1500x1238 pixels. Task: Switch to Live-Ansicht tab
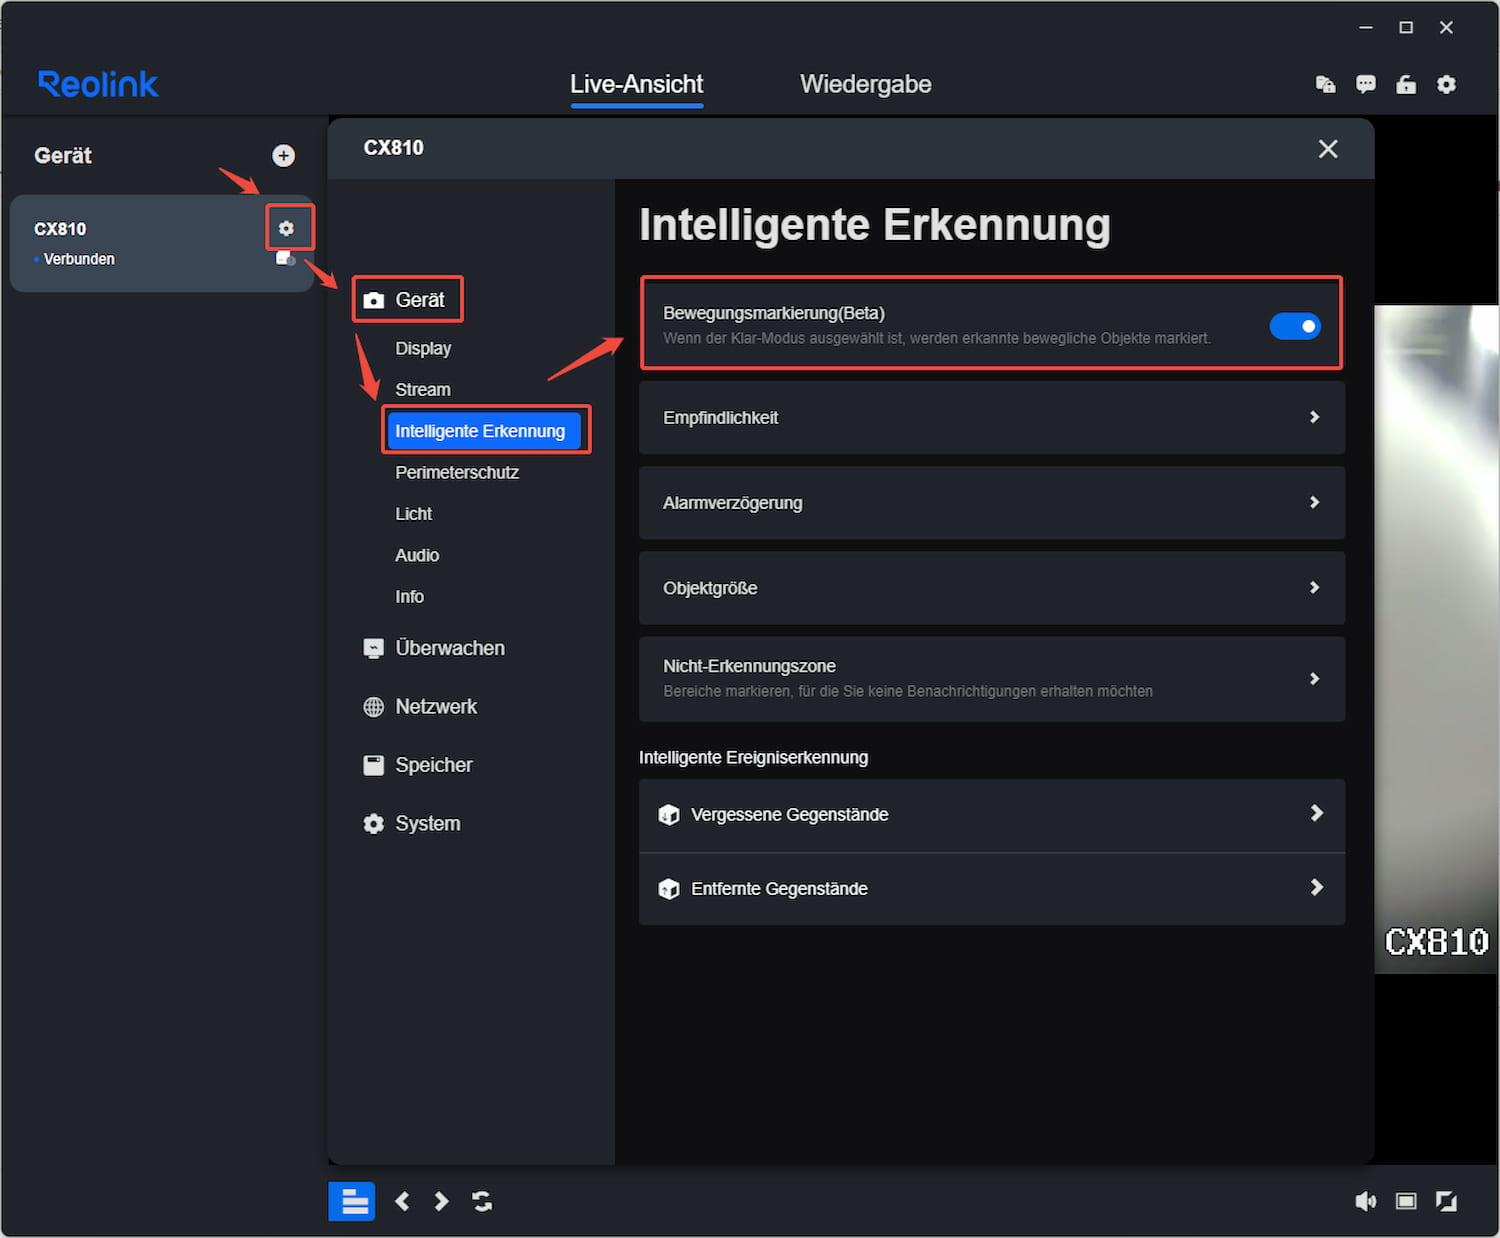[637, 84]
